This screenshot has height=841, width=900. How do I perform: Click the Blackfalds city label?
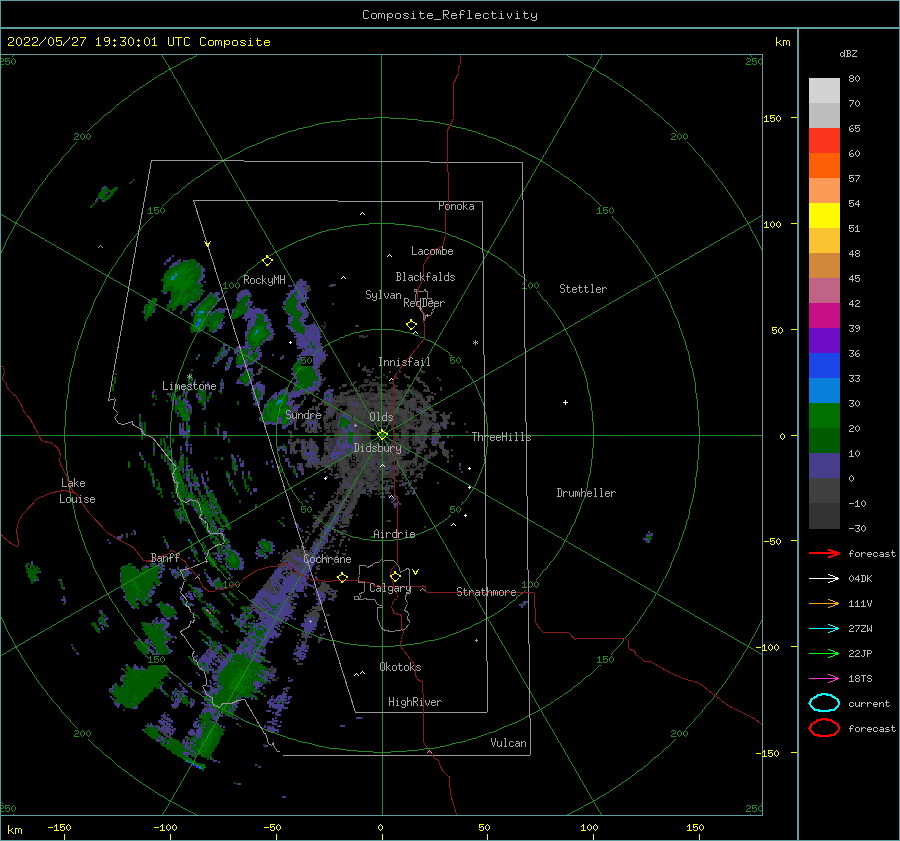[425, 277]
